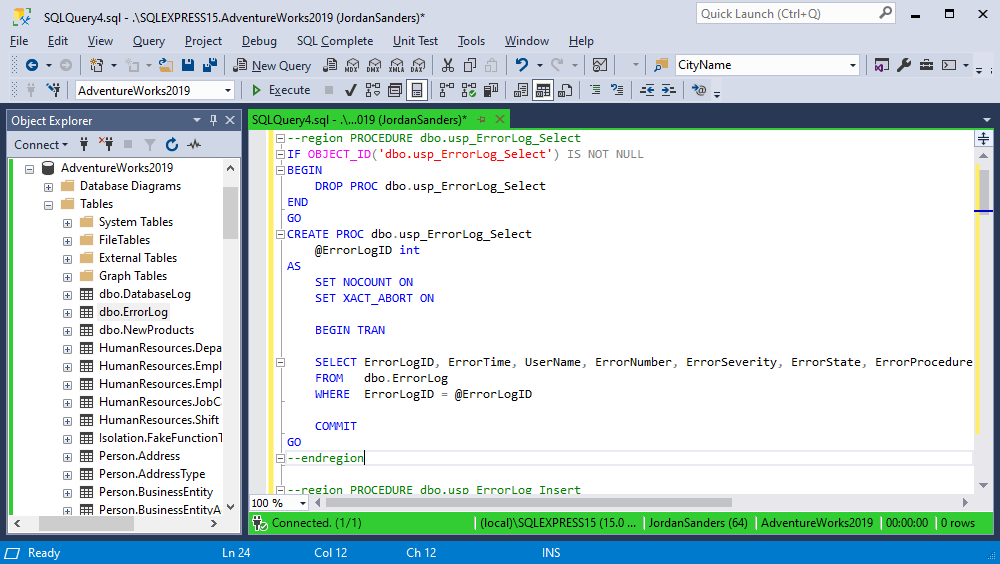Viewport: 1000px width, 564px height.
Task: Save the current query with the disk icon
Action: 188,65
